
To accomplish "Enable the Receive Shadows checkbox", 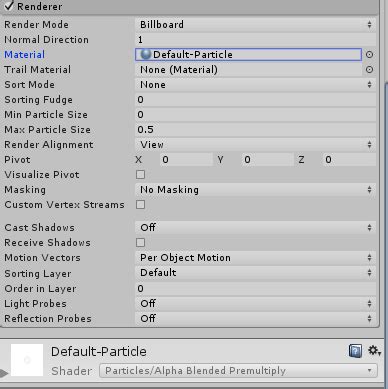I will click(140, 243).
